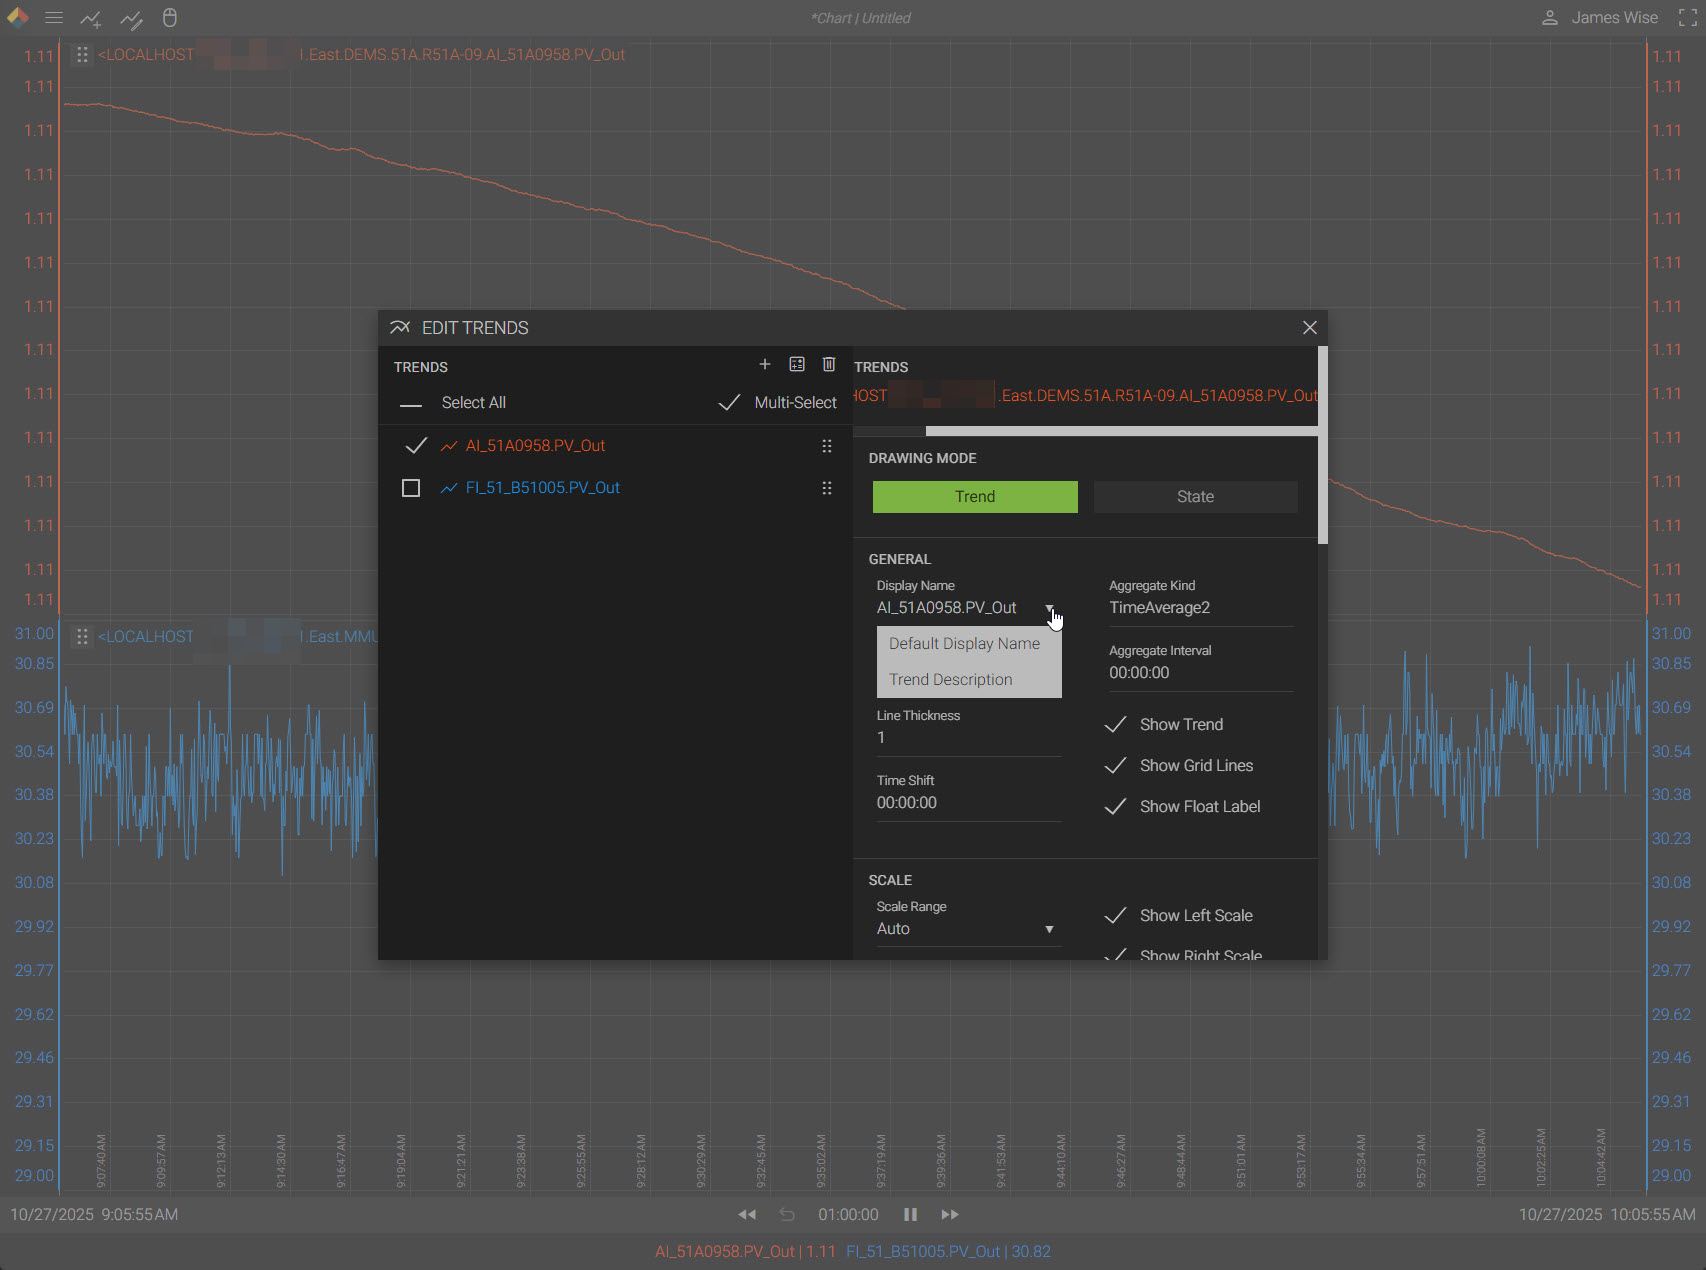1706x1270 pixels.
Task: Add a new trend with plus icon
Action: click(765, 365)
